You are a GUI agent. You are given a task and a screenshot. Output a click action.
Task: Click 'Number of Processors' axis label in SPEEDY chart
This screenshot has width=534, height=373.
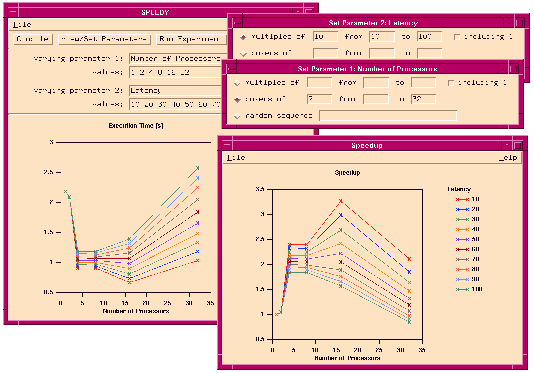tap(136, 311)
